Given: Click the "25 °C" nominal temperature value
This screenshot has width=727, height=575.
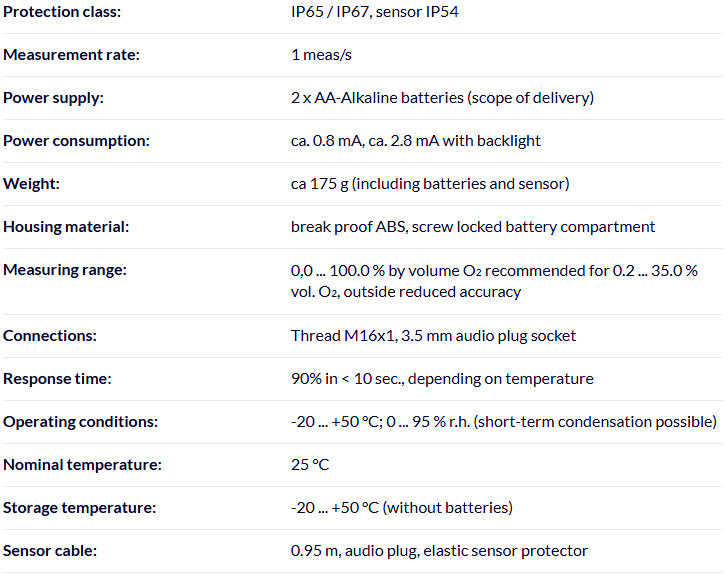Looking at the screenshot, I should [x=310, y=465].
